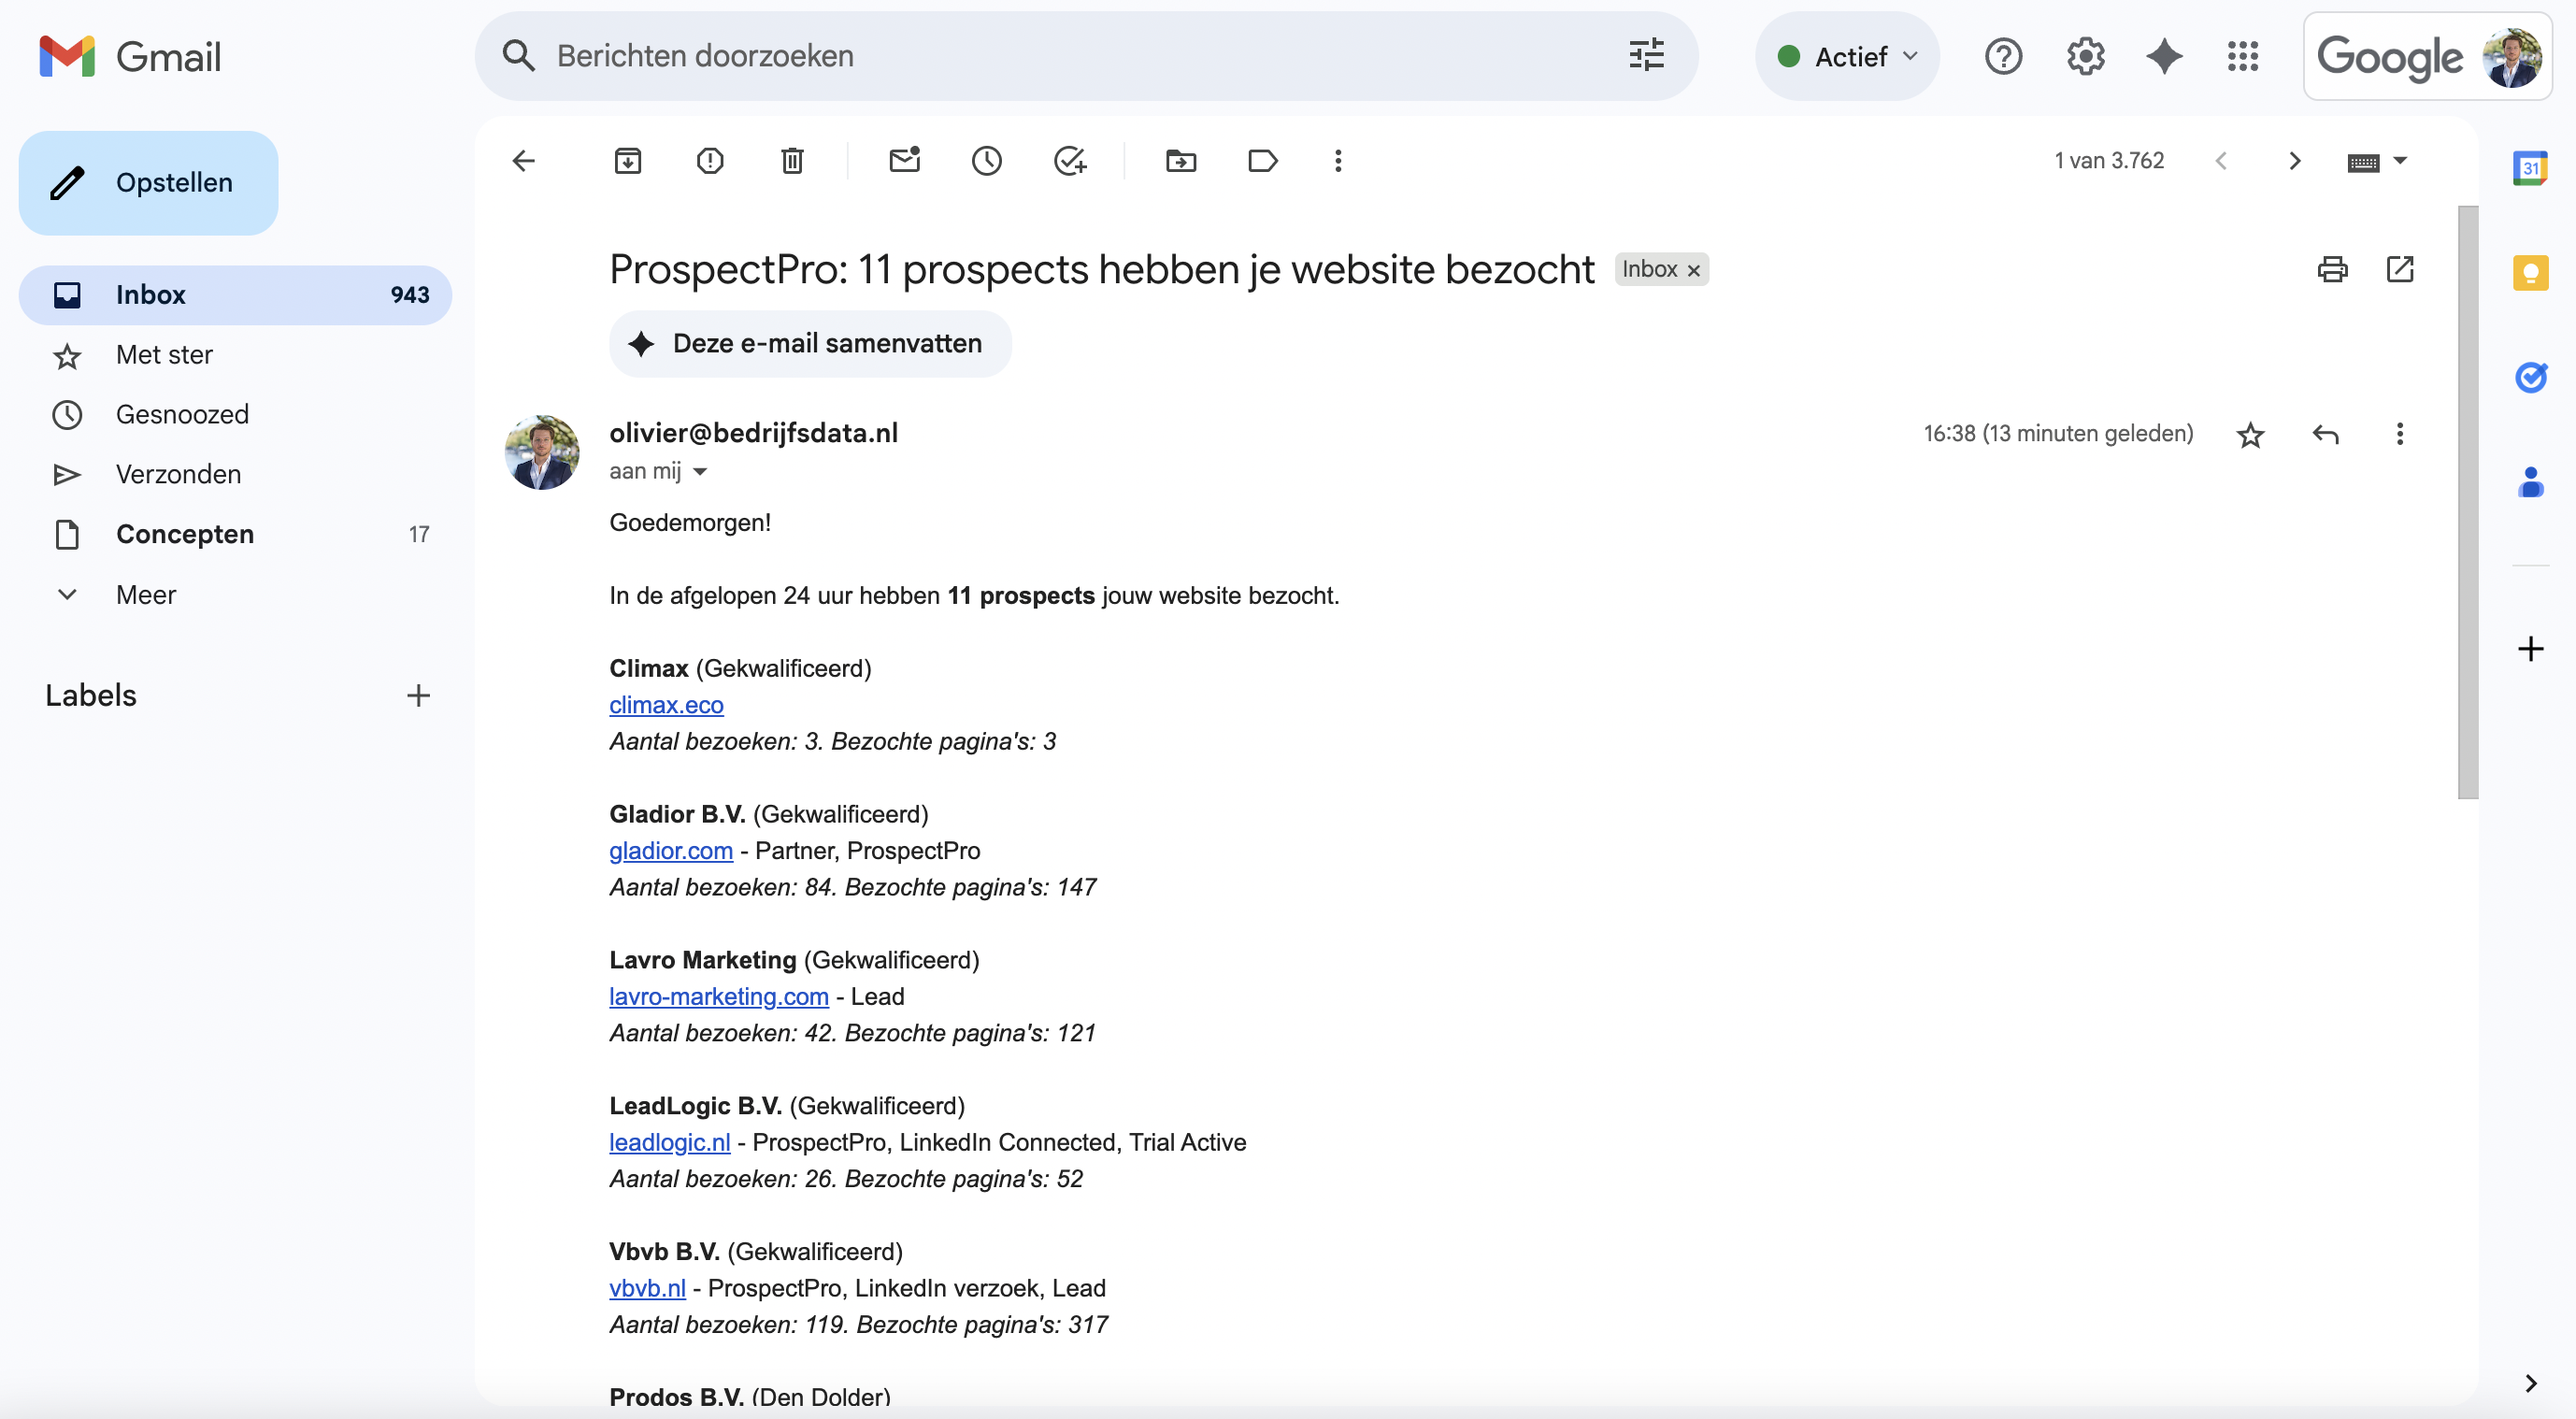Expand the Meer section in sidebar
Screen dimensions: 2576x1419
145,595
